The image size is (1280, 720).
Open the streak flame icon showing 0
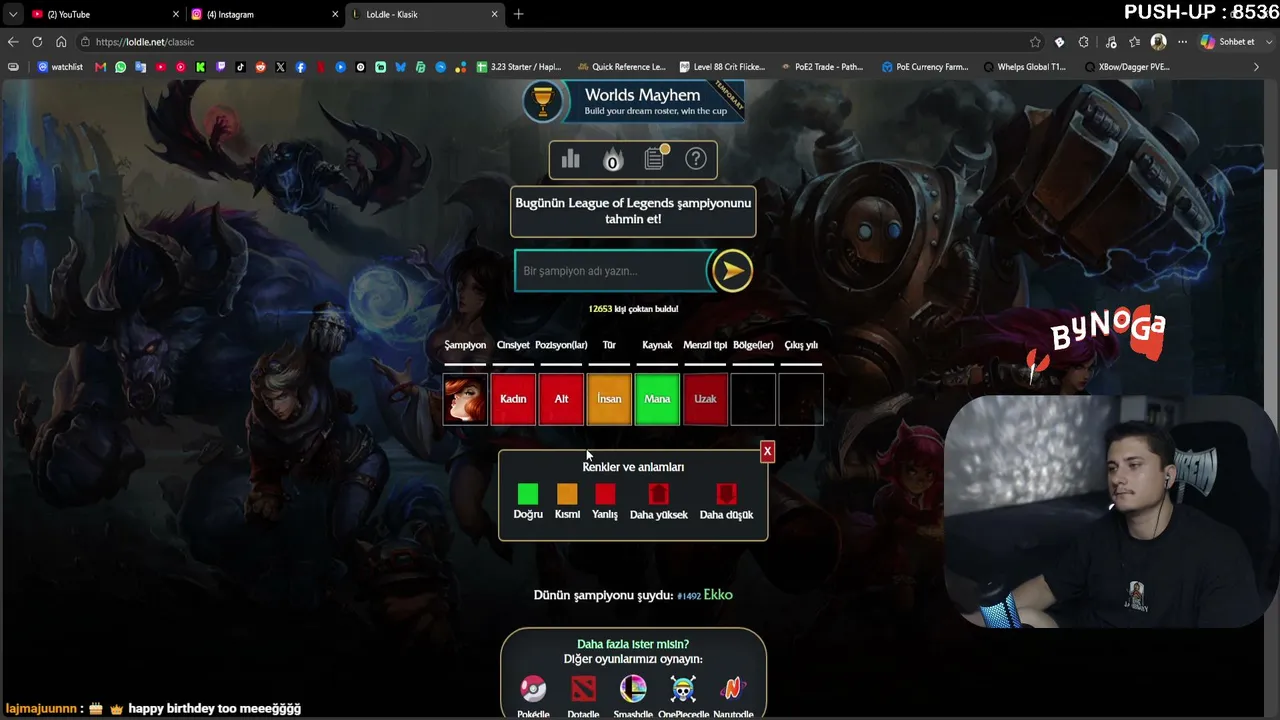pos(612,160)
